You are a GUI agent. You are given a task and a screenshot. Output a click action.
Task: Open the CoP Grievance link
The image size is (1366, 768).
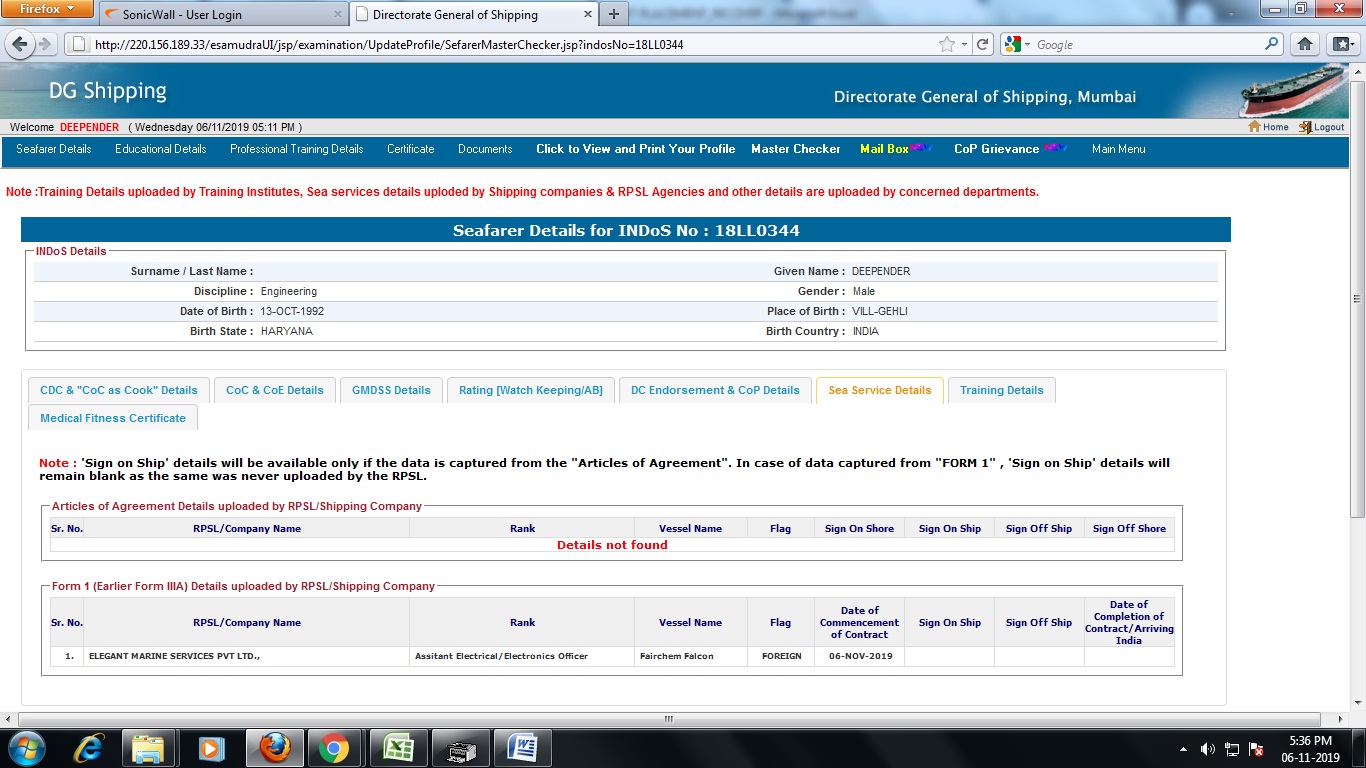click(x=997, y=149)
